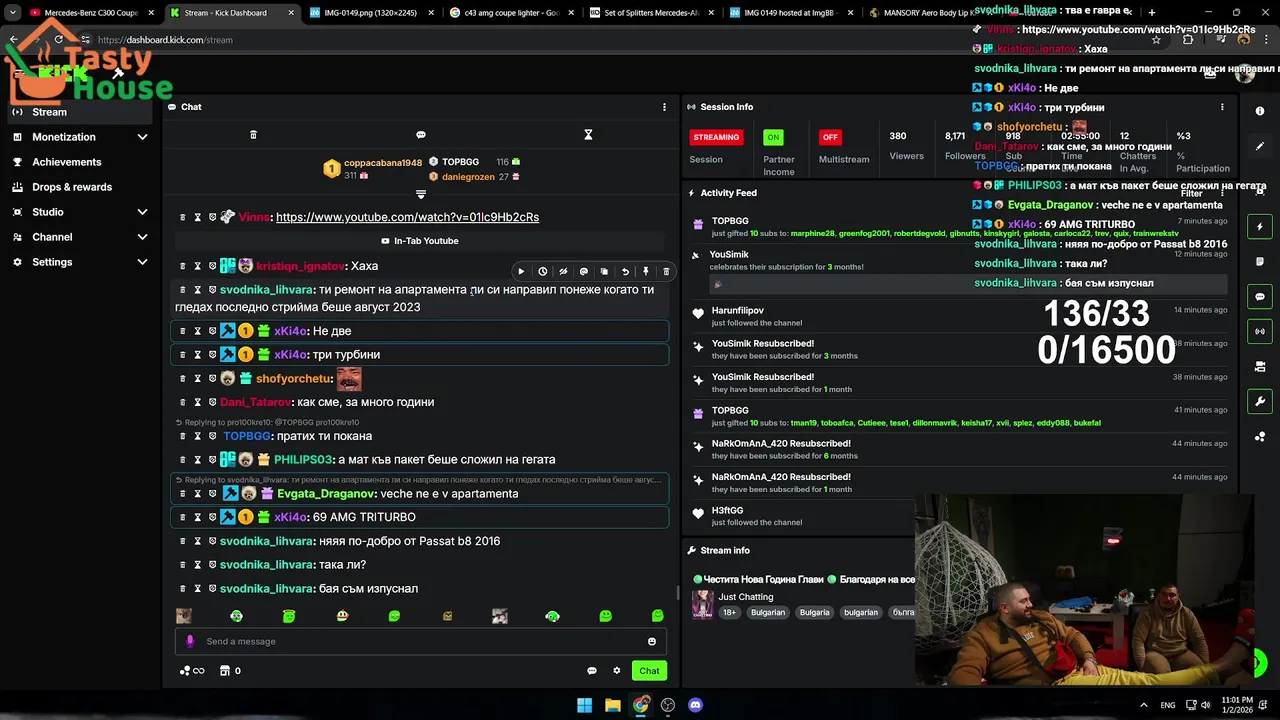The height and width of the screenshot is (720, 1280).
Task: Click the info icon in right toolbar
Action: click(1260, 111)
